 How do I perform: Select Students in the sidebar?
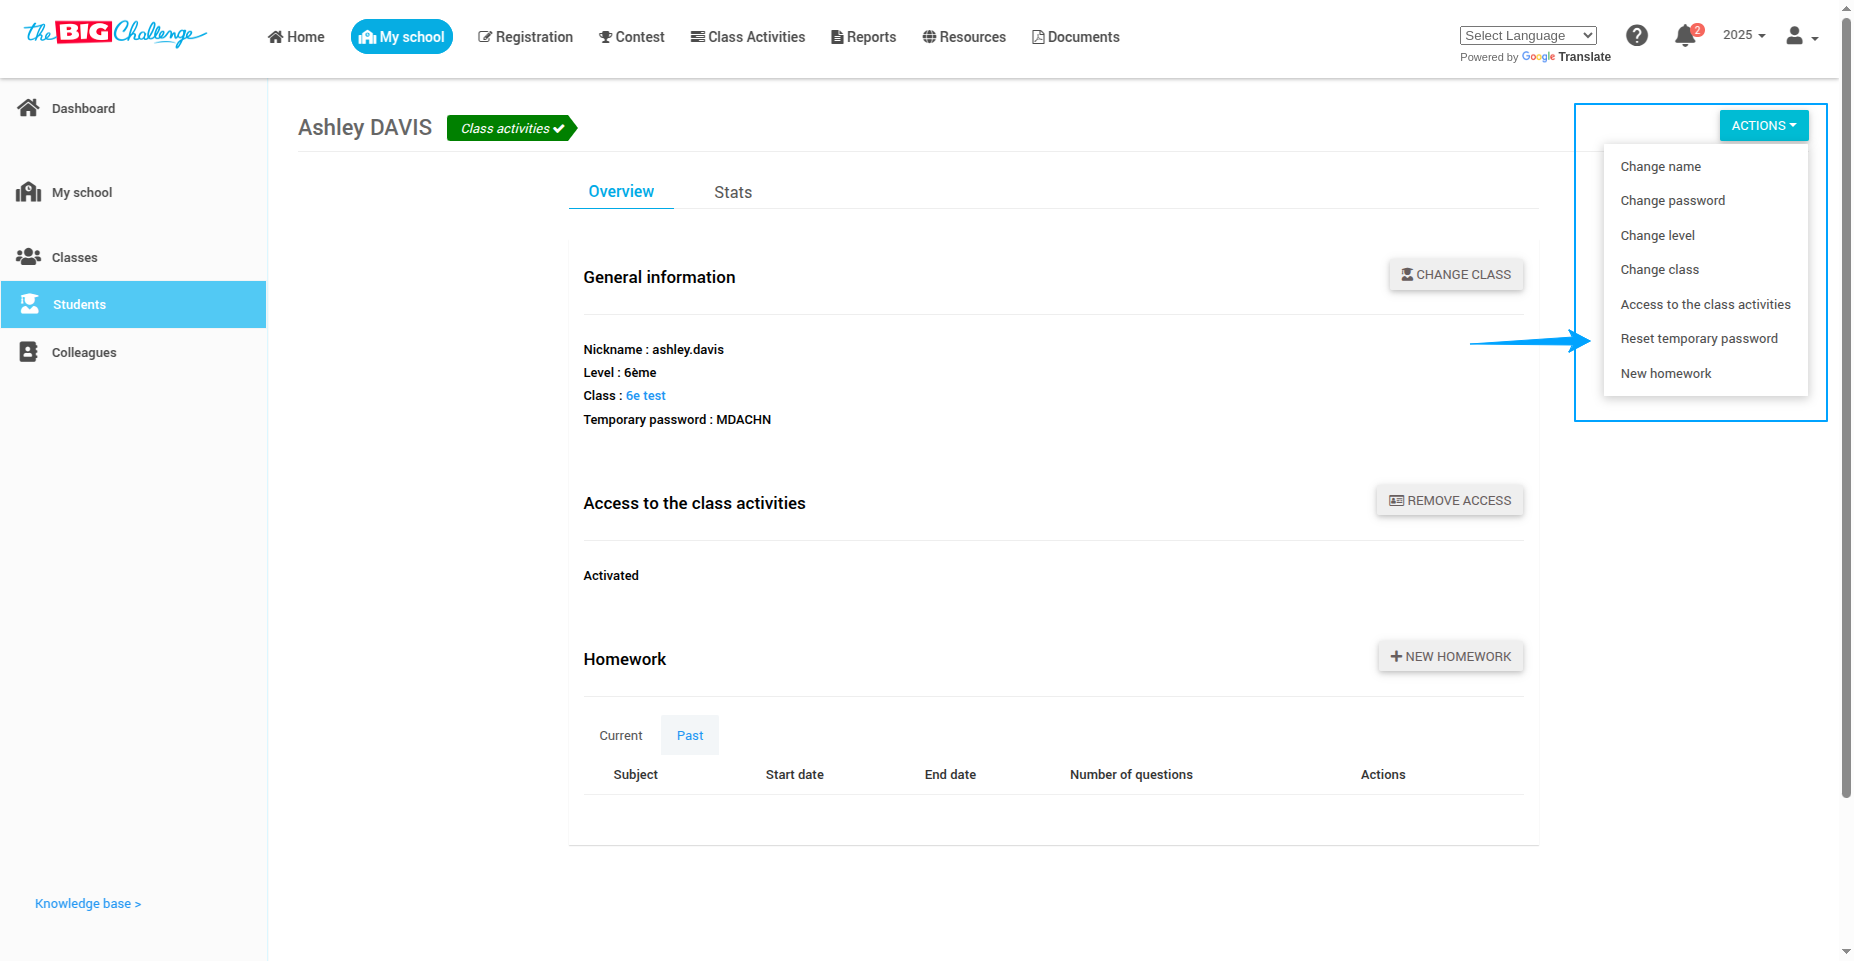[133, 305]
